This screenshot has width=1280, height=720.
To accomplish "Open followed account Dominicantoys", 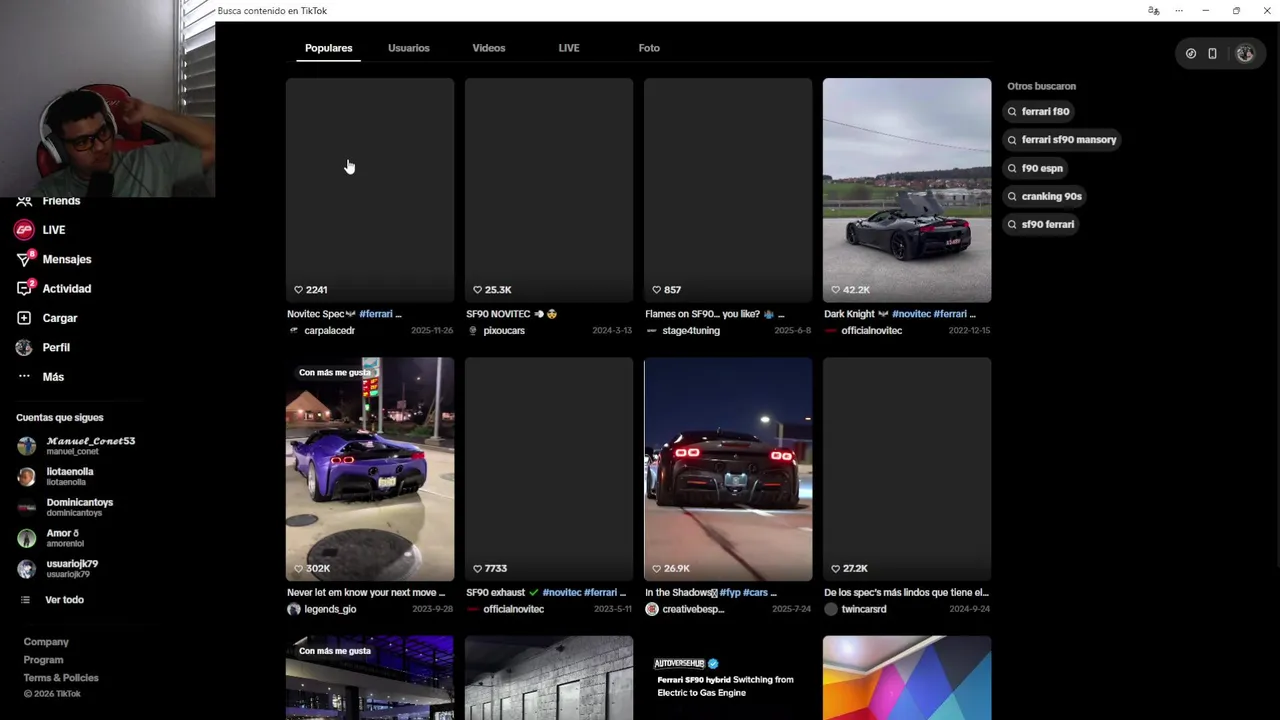I will [x=66, y=508].
